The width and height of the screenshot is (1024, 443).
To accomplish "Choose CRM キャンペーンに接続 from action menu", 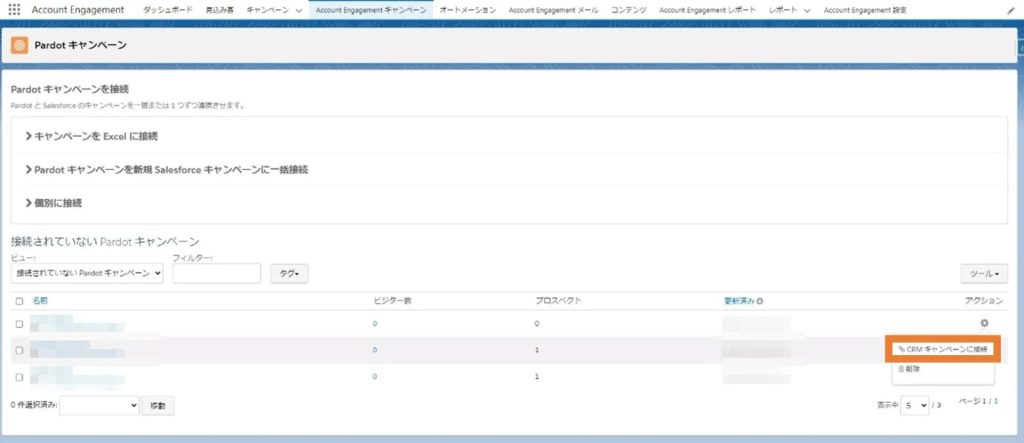I will coord(942,350).
